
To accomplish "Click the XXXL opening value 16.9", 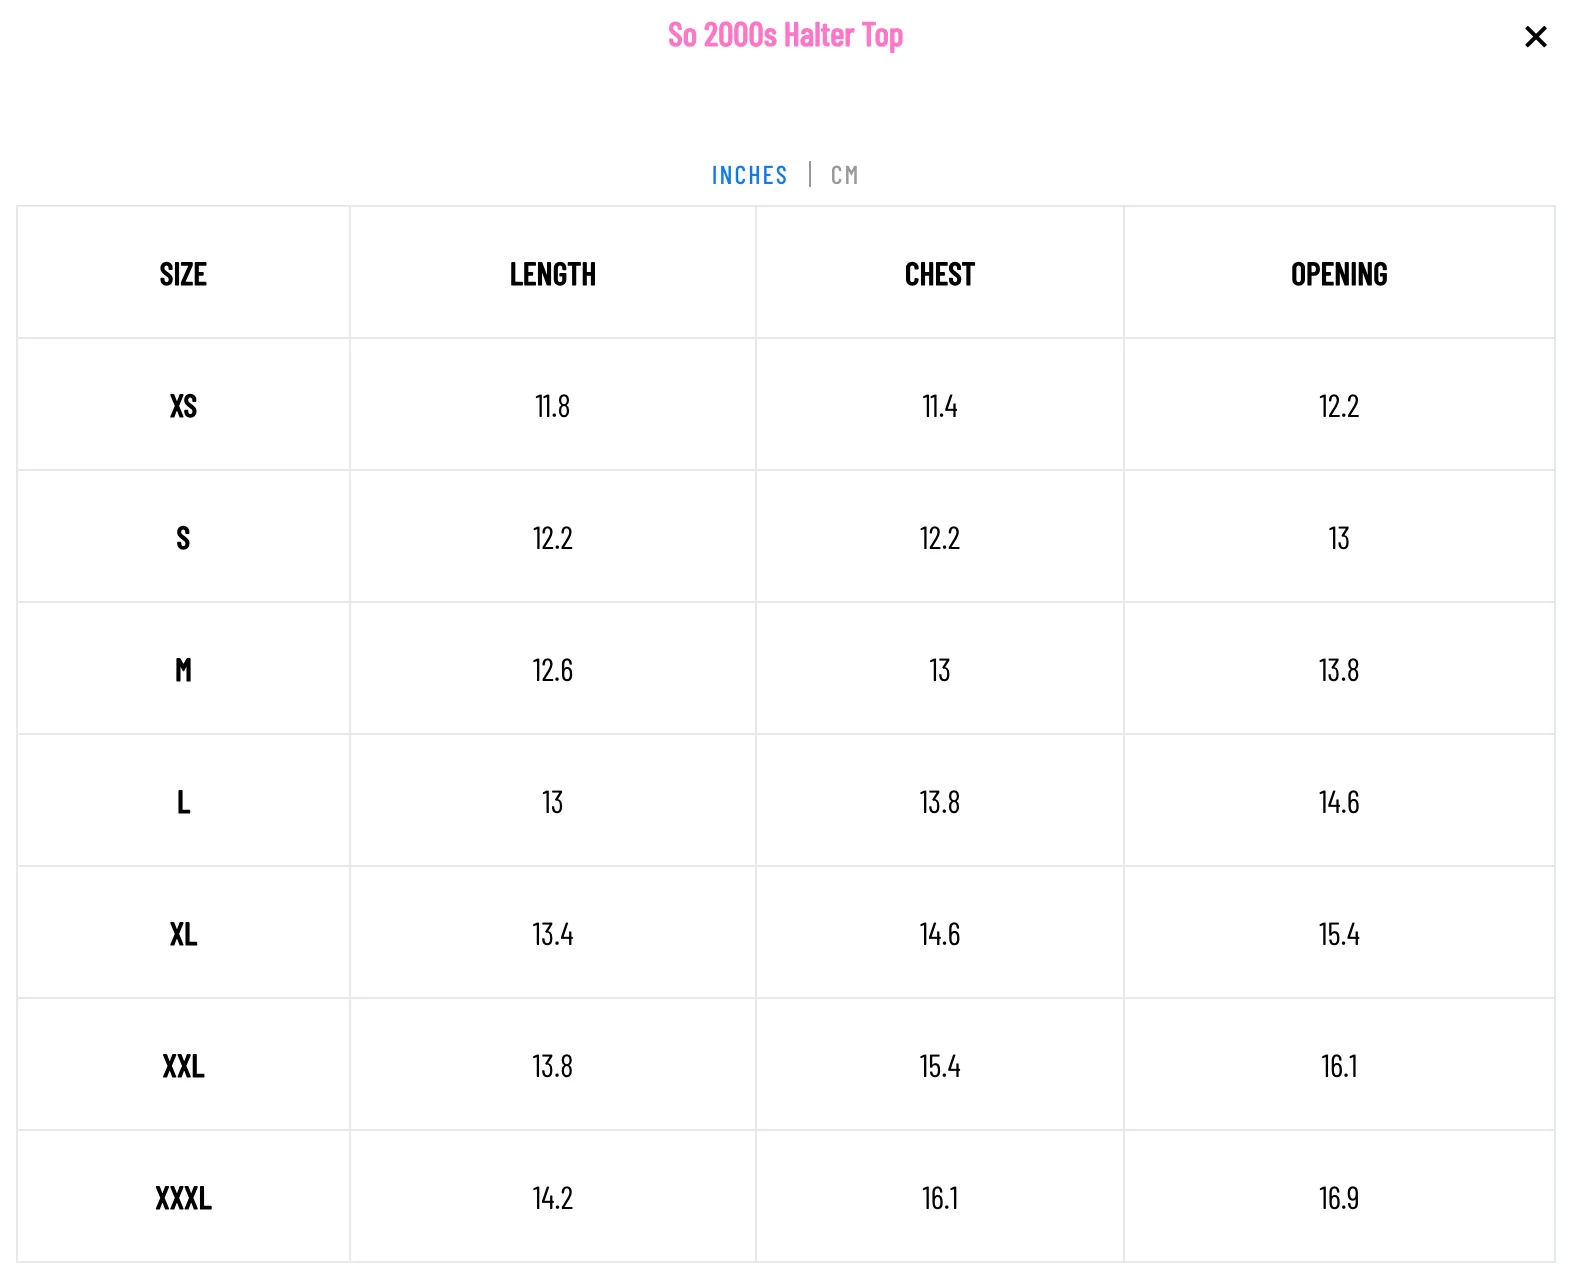I will click(1339, 1198).
